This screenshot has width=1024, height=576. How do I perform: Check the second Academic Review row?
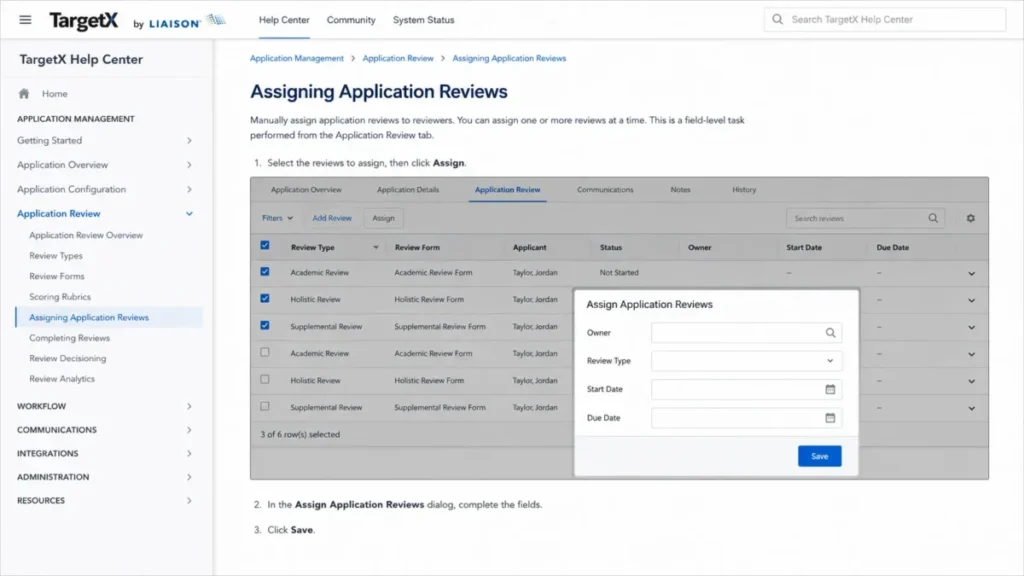click(x=264, y=352)
